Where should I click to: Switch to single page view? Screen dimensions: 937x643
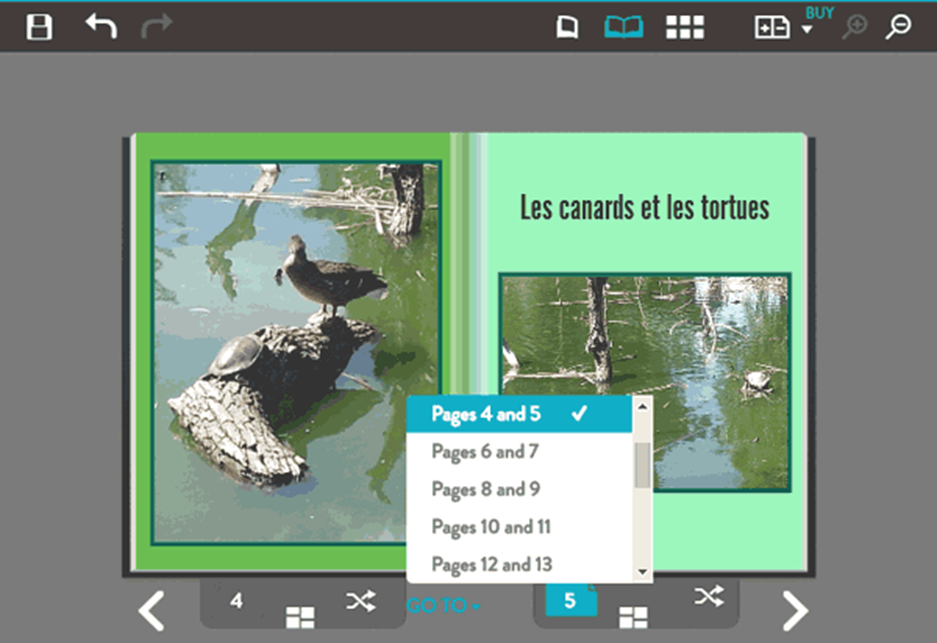coord(567,27)
